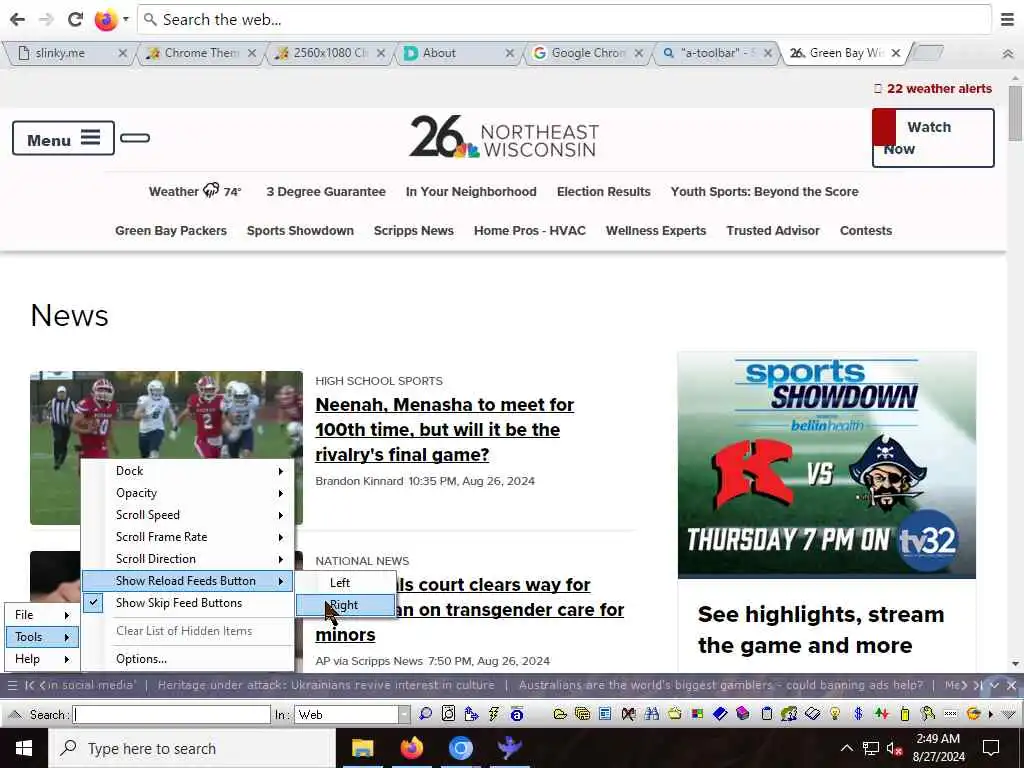Click the blue book toolbar icon
Screen dimensions: 1024x768
point(720,714)
